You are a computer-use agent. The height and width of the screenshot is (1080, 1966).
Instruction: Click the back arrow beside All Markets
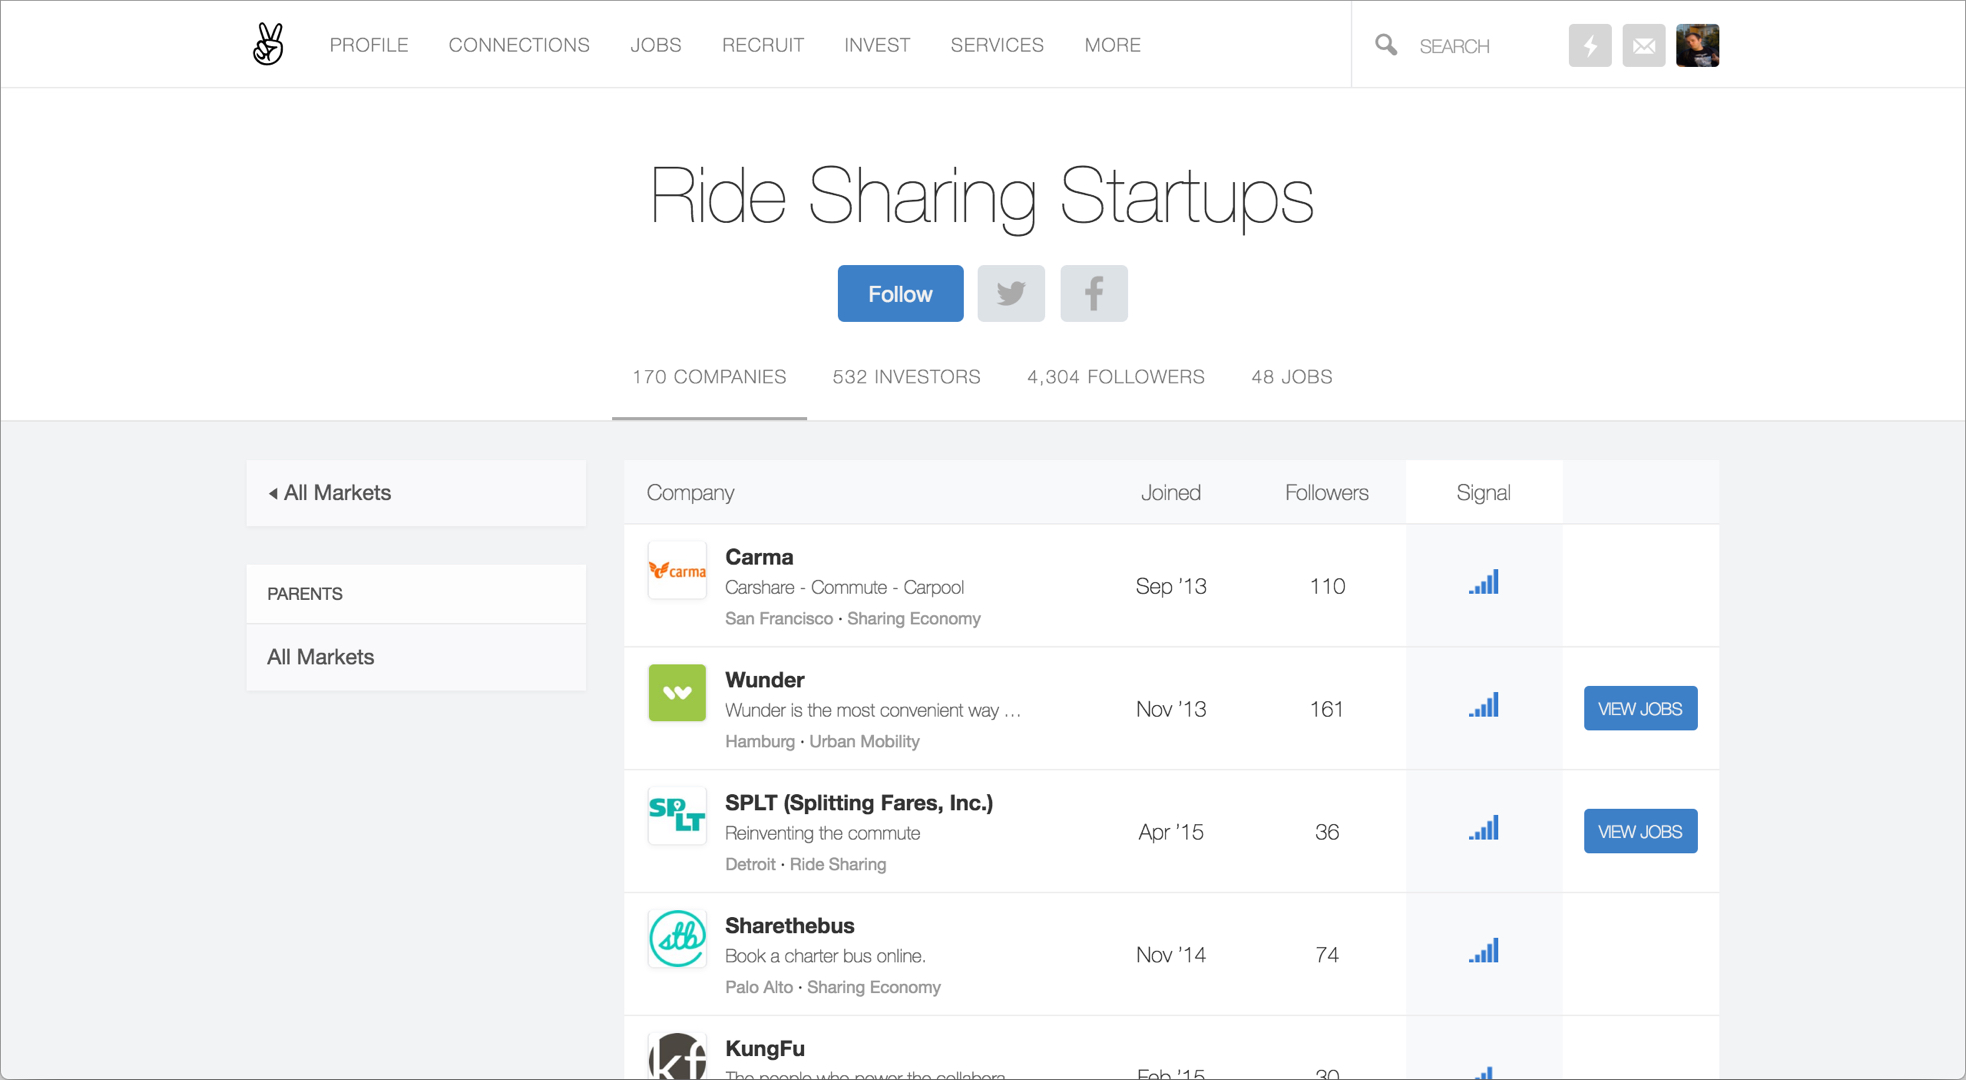[x=273, y=493]
